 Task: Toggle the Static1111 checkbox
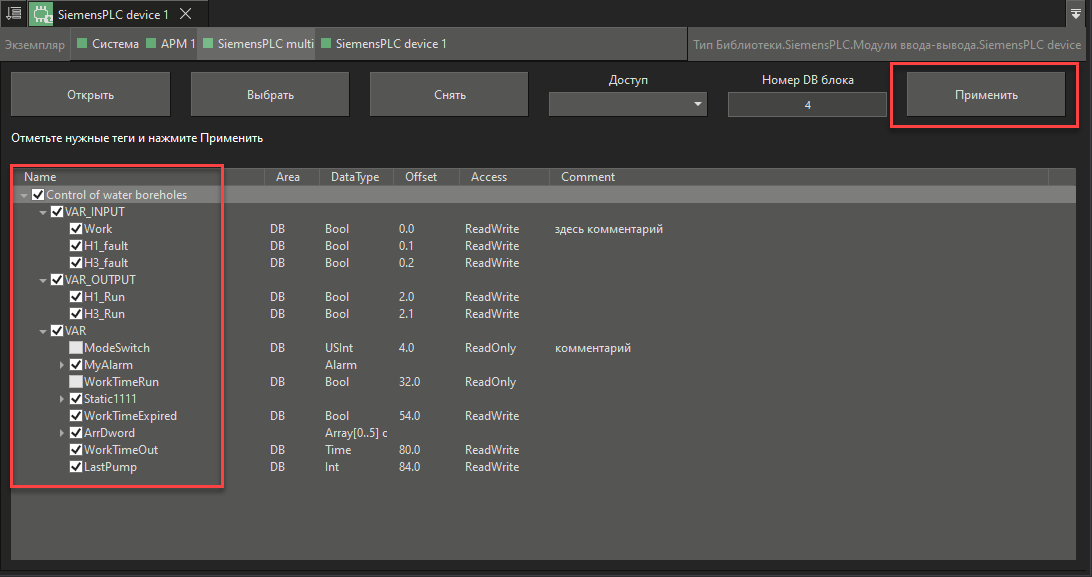tap(76, 399)
